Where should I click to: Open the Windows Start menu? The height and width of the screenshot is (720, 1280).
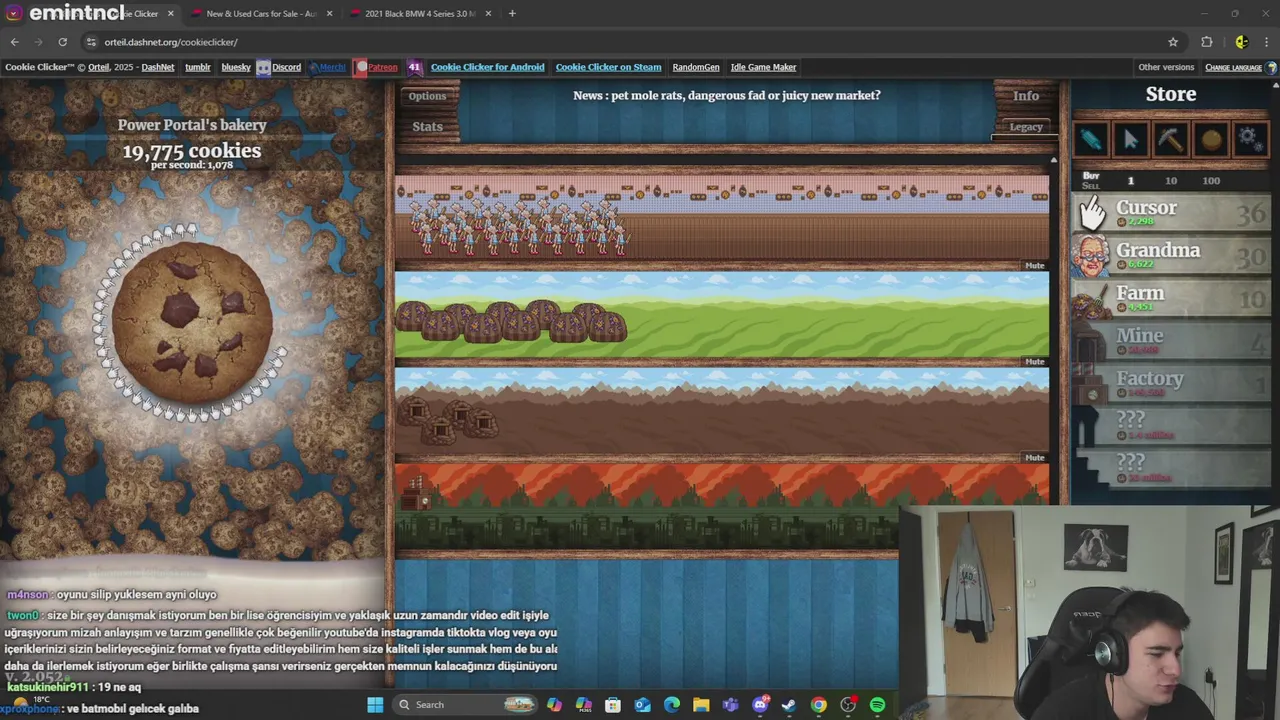pos(375,705)
